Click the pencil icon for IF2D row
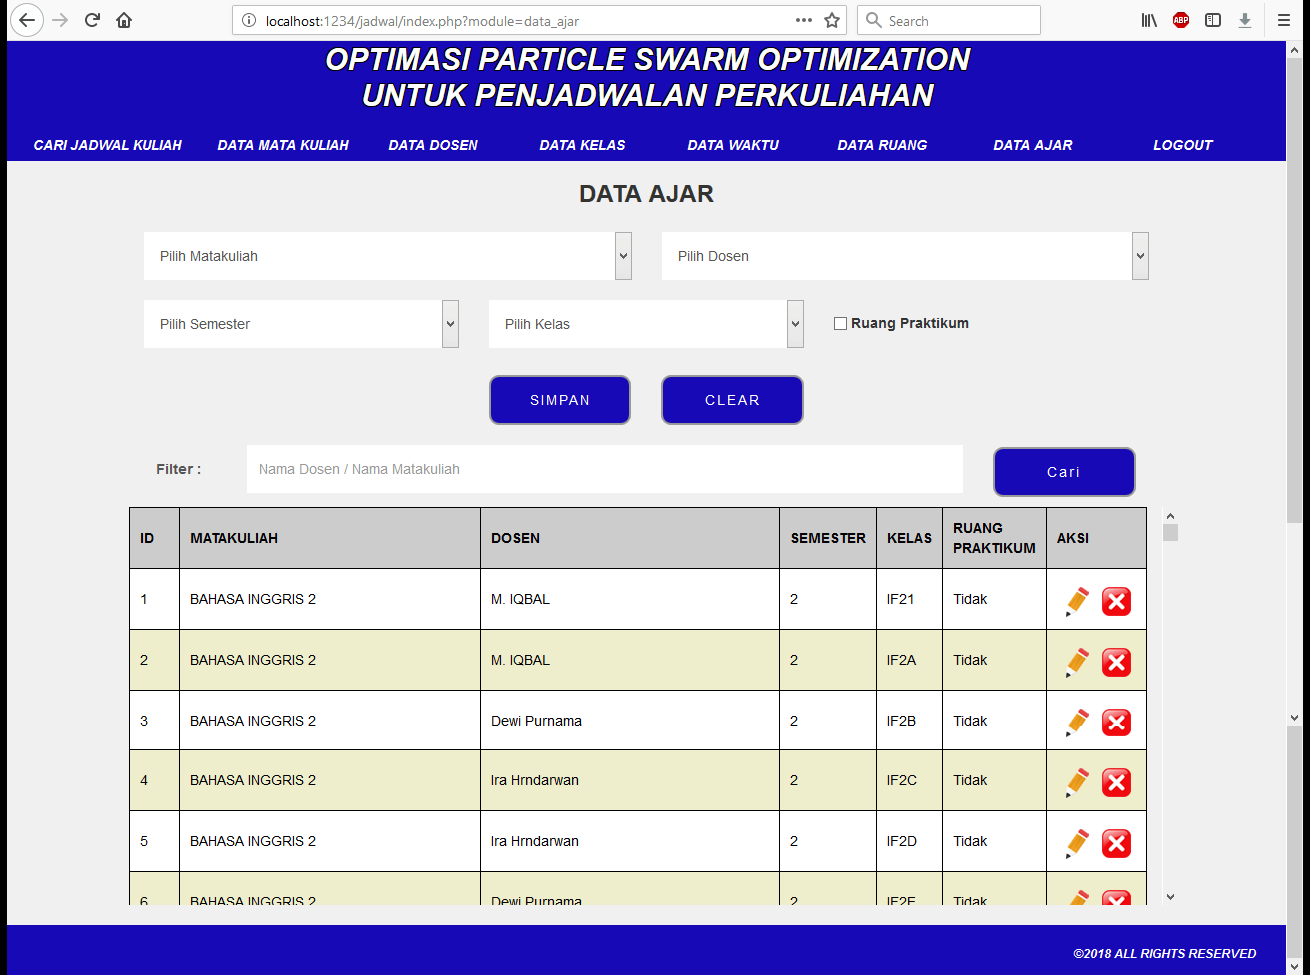Screen dimensions: 1310x975 click(1077, 843)
